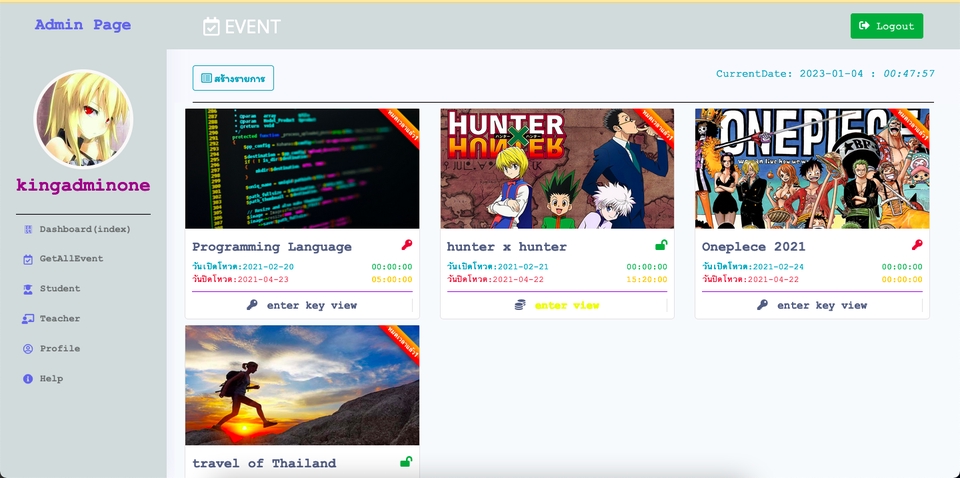960x478 pixels.
Task: Click the Admin Page heading
Action: (x=83, y=25)
